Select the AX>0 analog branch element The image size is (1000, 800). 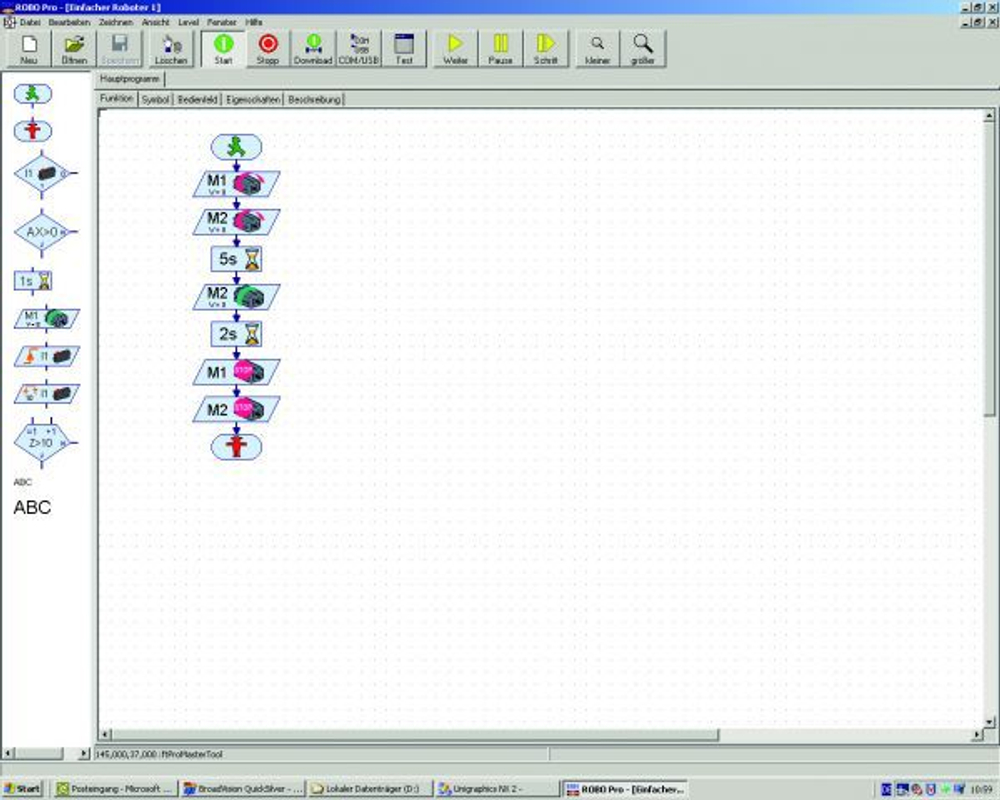(x=42, y=232)
